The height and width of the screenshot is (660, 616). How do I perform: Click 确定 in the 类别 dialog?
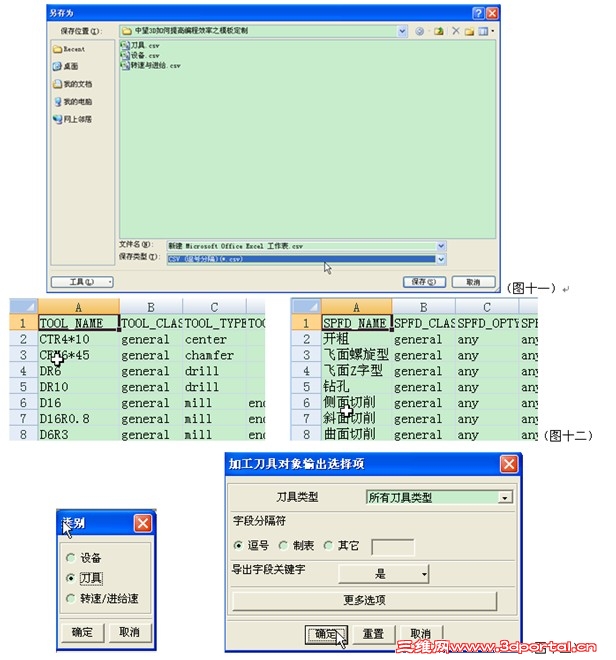(82, 632)
